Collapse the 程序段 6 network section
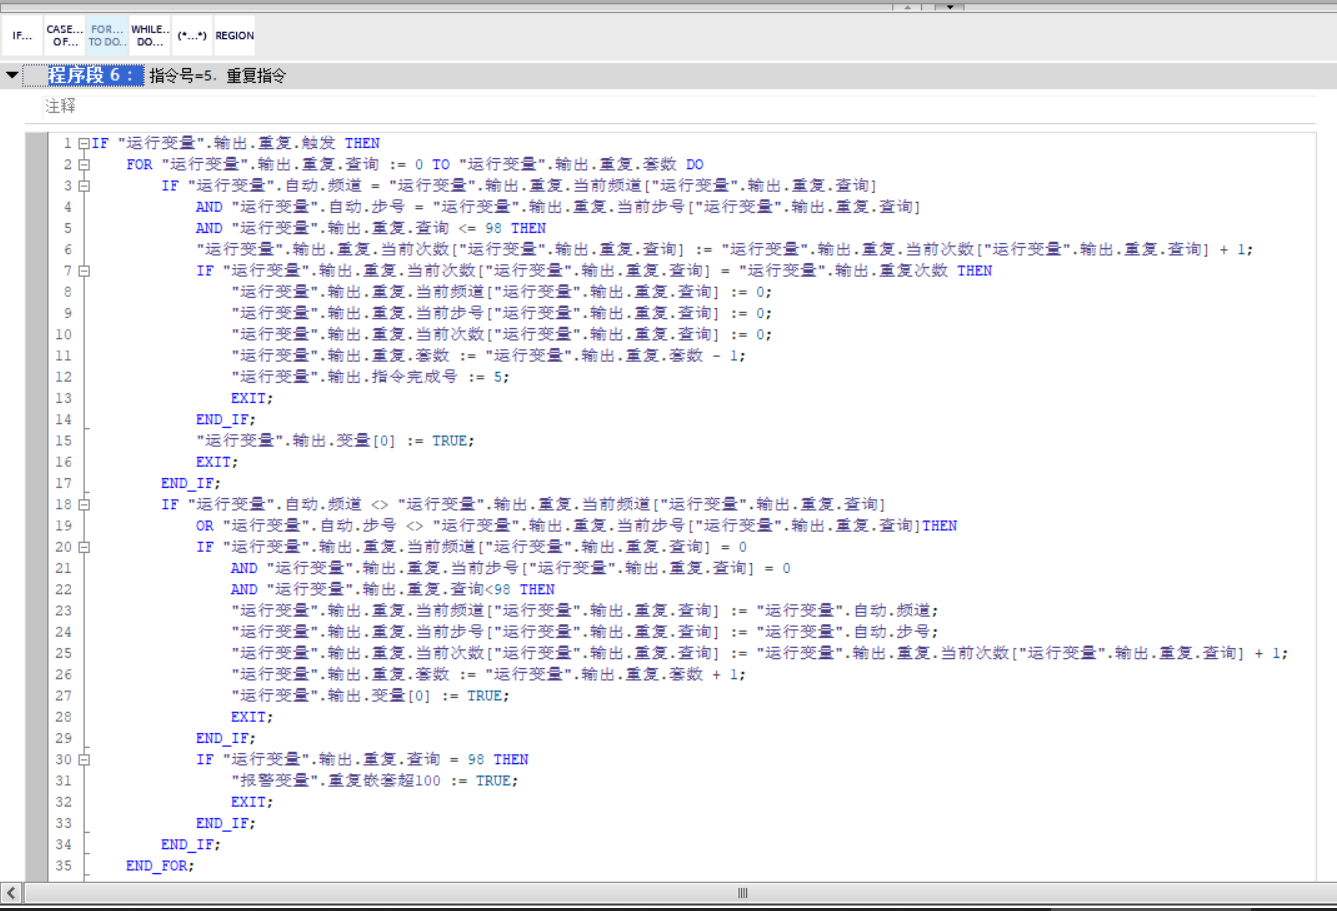This screenshot has width=1337, height=911. tap(12, 75)
